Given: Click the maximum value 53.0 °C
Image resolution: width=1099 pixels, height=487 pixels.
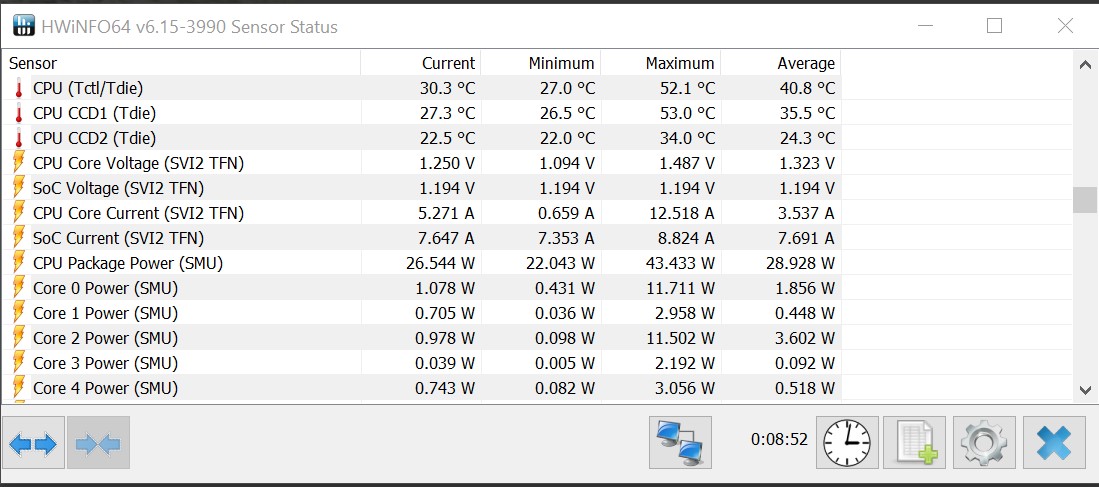Looking at the screenshot, I should coord(687,114).
